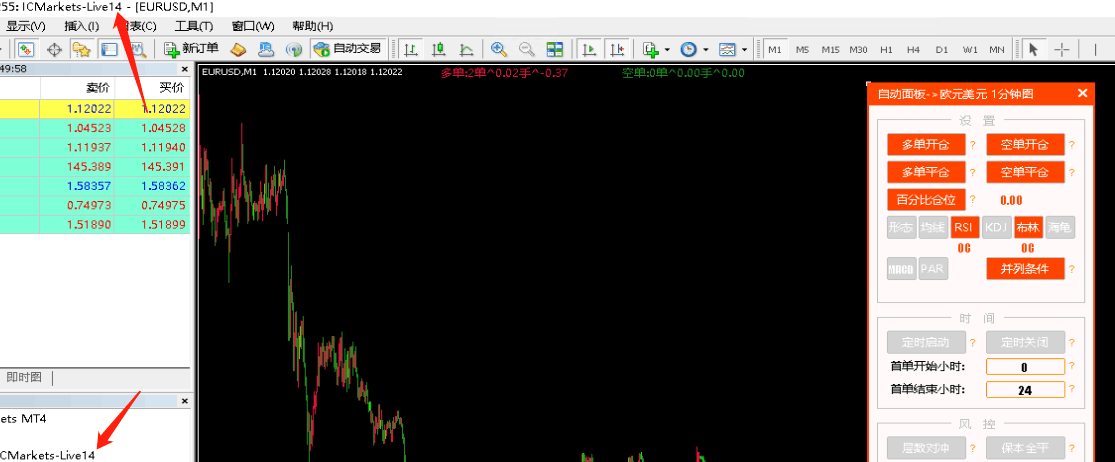Screen dimensions: 1115x462
Task: Click the 多单开仓 button
Action: point(926,145)
